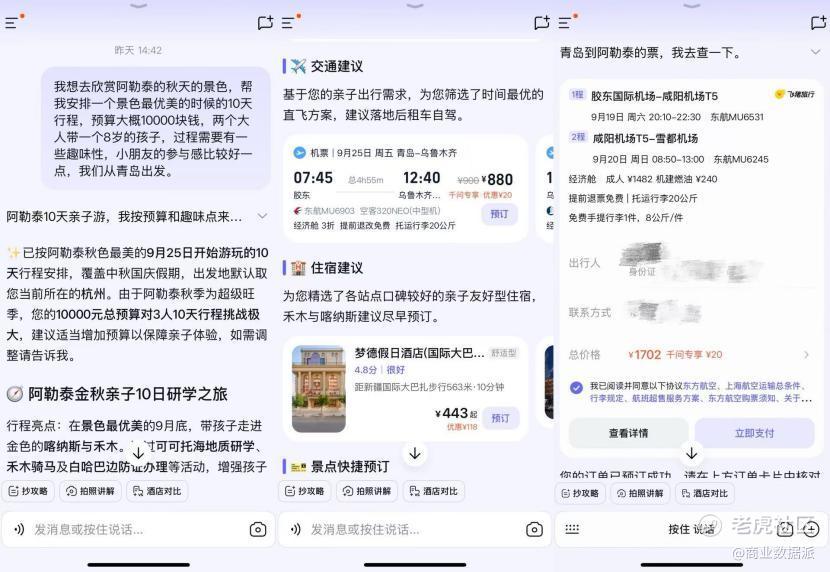Expand the 青岛到阿勒泰的票 summary chevron
This screenshot has height=572, width=830.
pyautogui.click(x=816, y=52)
